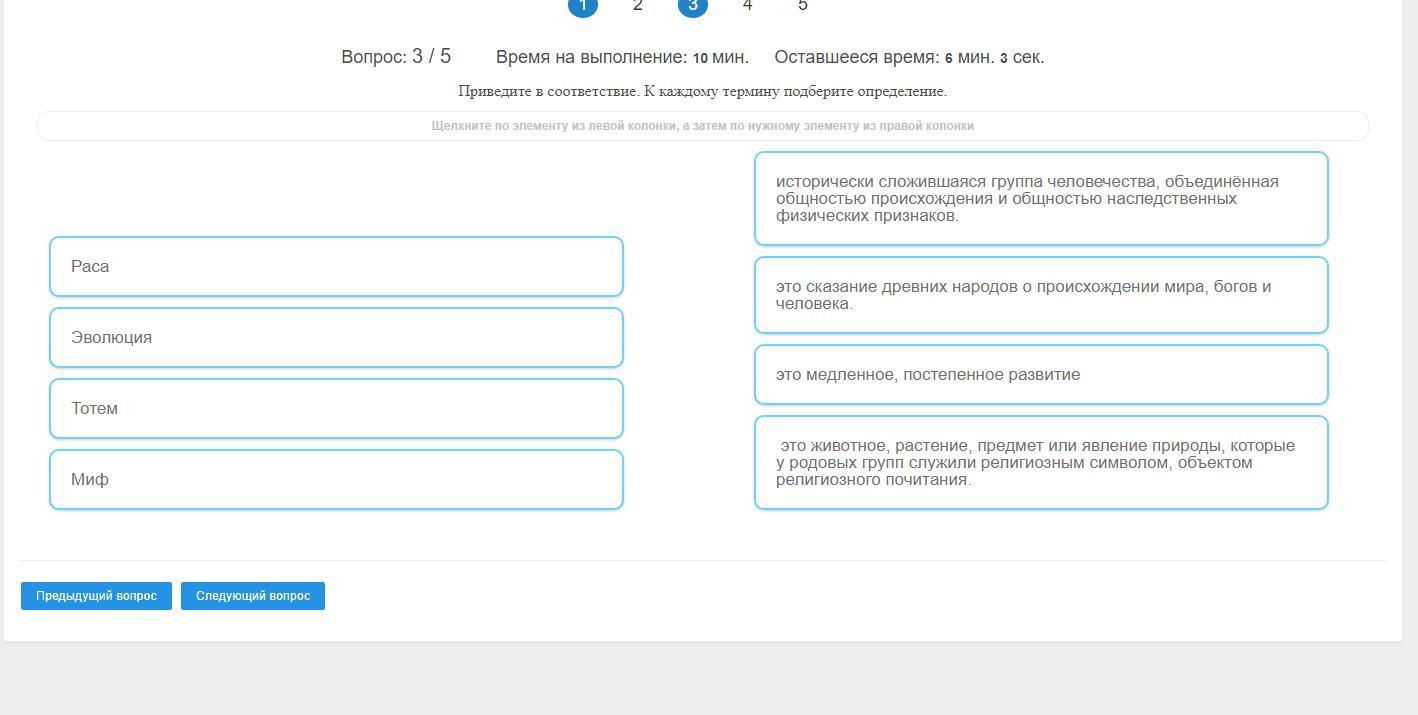
Task: Select the definition about 'животное, растение, предмет'
Action: (x=1041, y=463)
